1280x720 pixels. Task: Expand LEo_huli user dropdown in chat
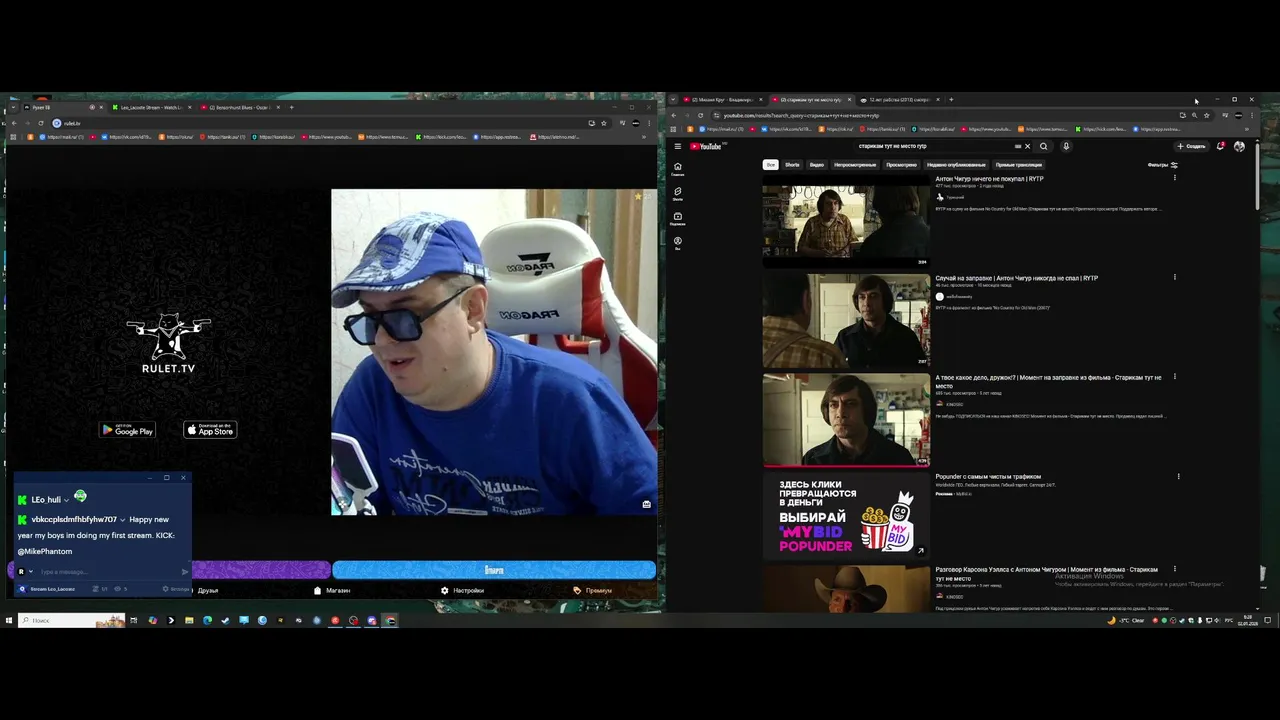point(66,500)
